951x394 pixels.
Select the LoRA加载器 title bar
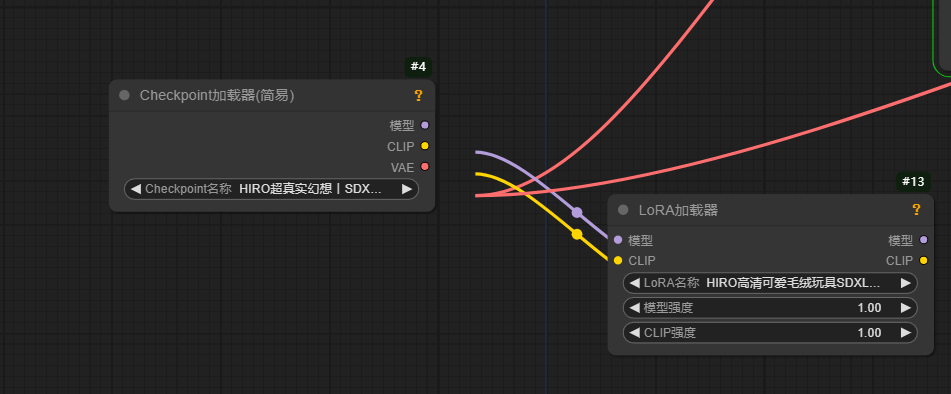click(770, 210)
